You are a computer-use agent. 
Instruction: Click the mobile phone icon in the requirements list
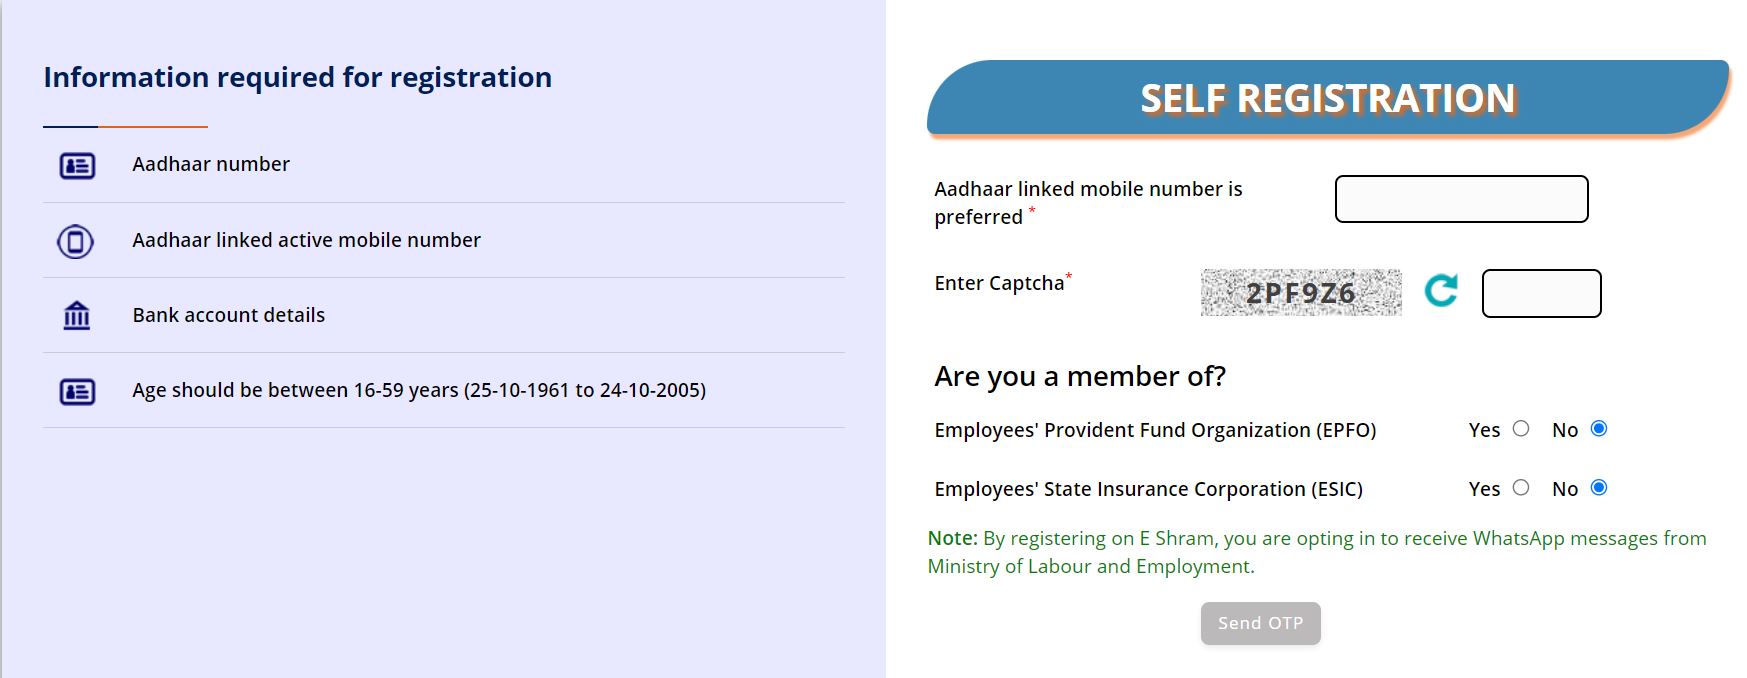pyautogui.click(x=76, y=241)
